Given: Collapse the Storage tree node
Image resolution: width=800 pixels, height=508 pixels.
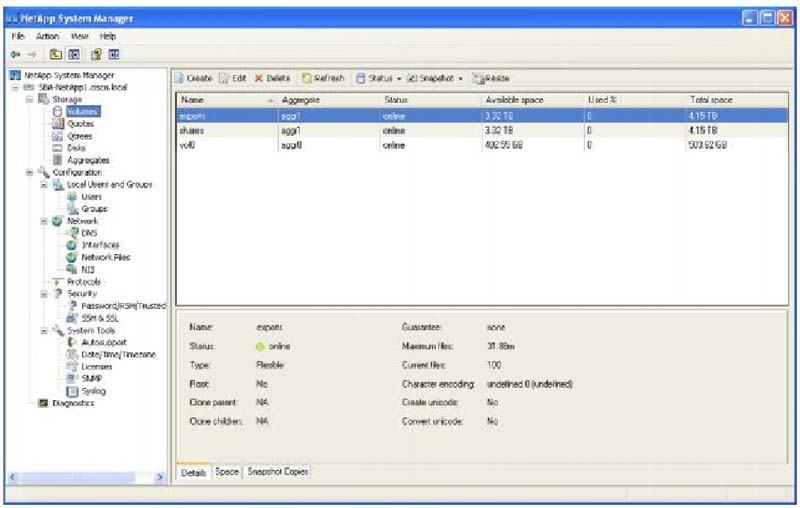Looking at the screenshot, I should pyautogui.click(x=30, y=100).
